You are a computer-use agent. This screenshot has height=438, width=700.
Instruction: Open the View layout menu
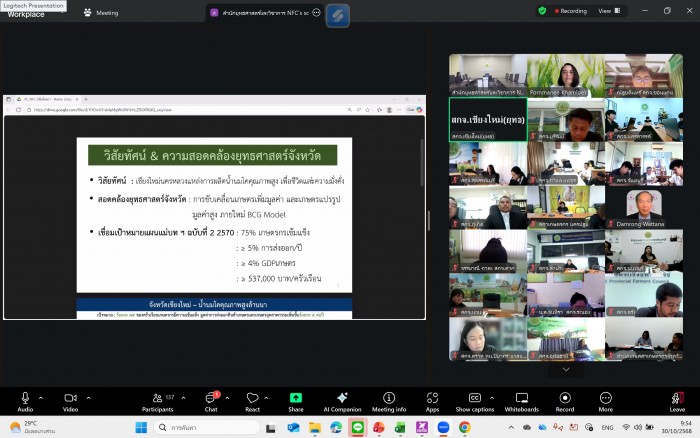point(607,11)
